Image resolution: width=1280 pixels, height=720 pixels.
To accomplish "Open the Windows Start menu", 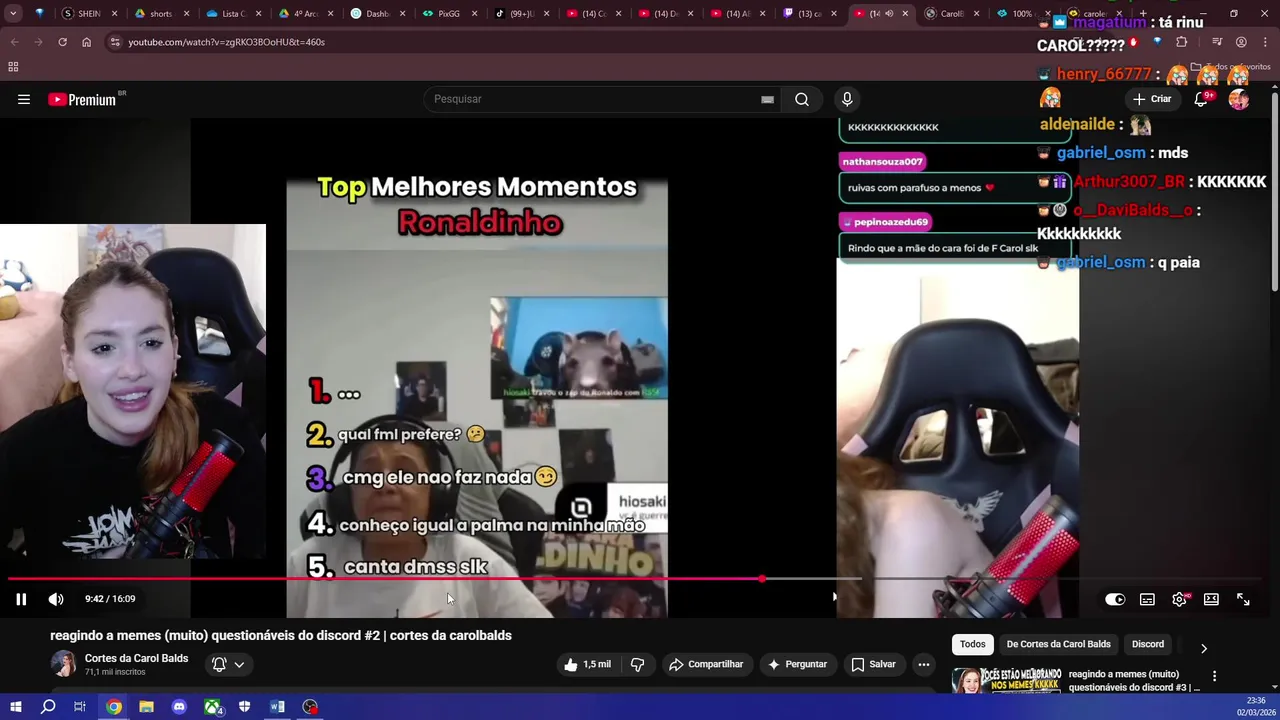I will pyautogui.click(x=15, y=707).
